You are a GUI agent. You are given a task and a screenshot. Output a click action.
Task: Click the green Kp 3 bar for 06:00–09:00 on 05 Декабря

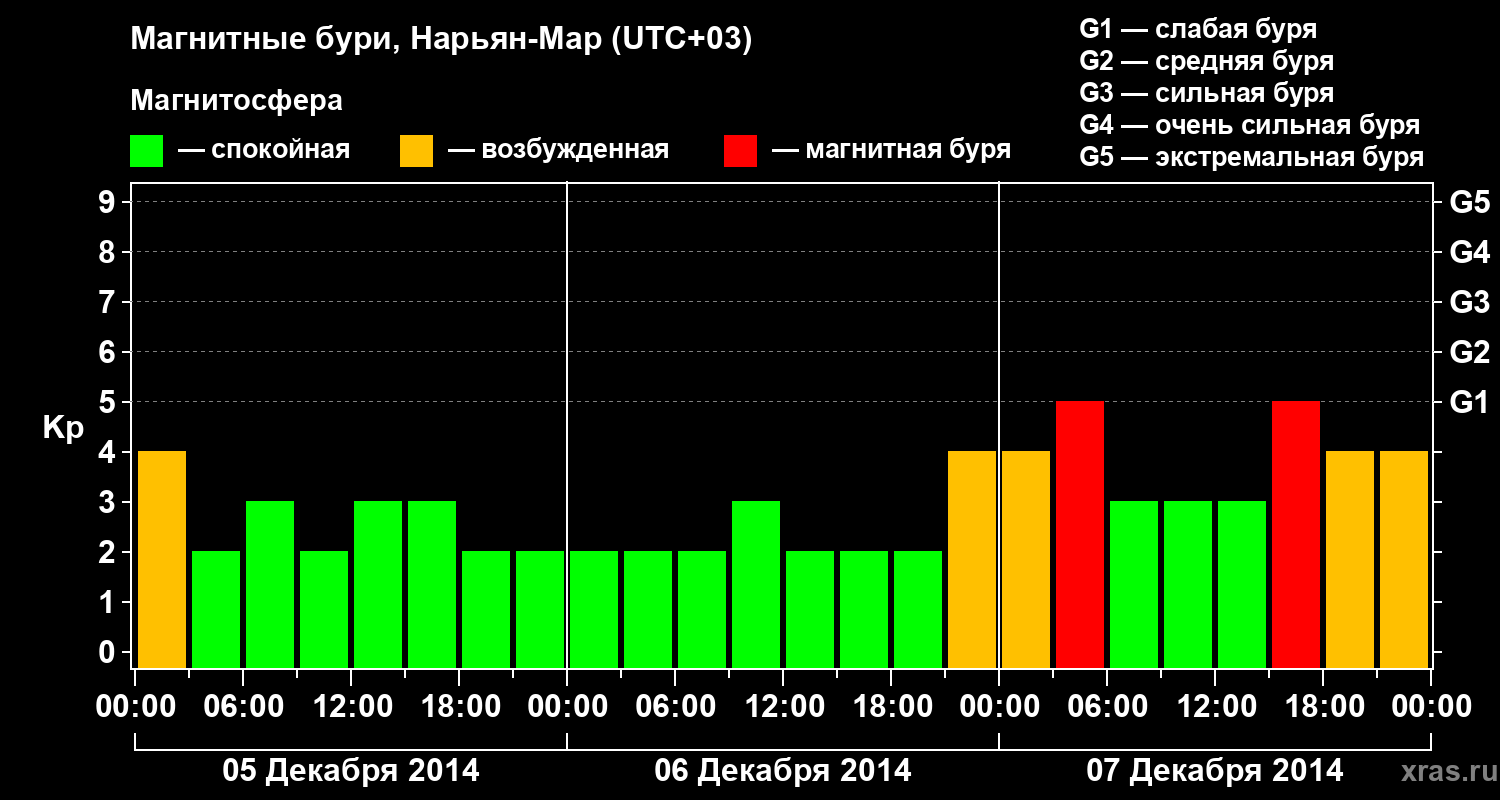270,584
